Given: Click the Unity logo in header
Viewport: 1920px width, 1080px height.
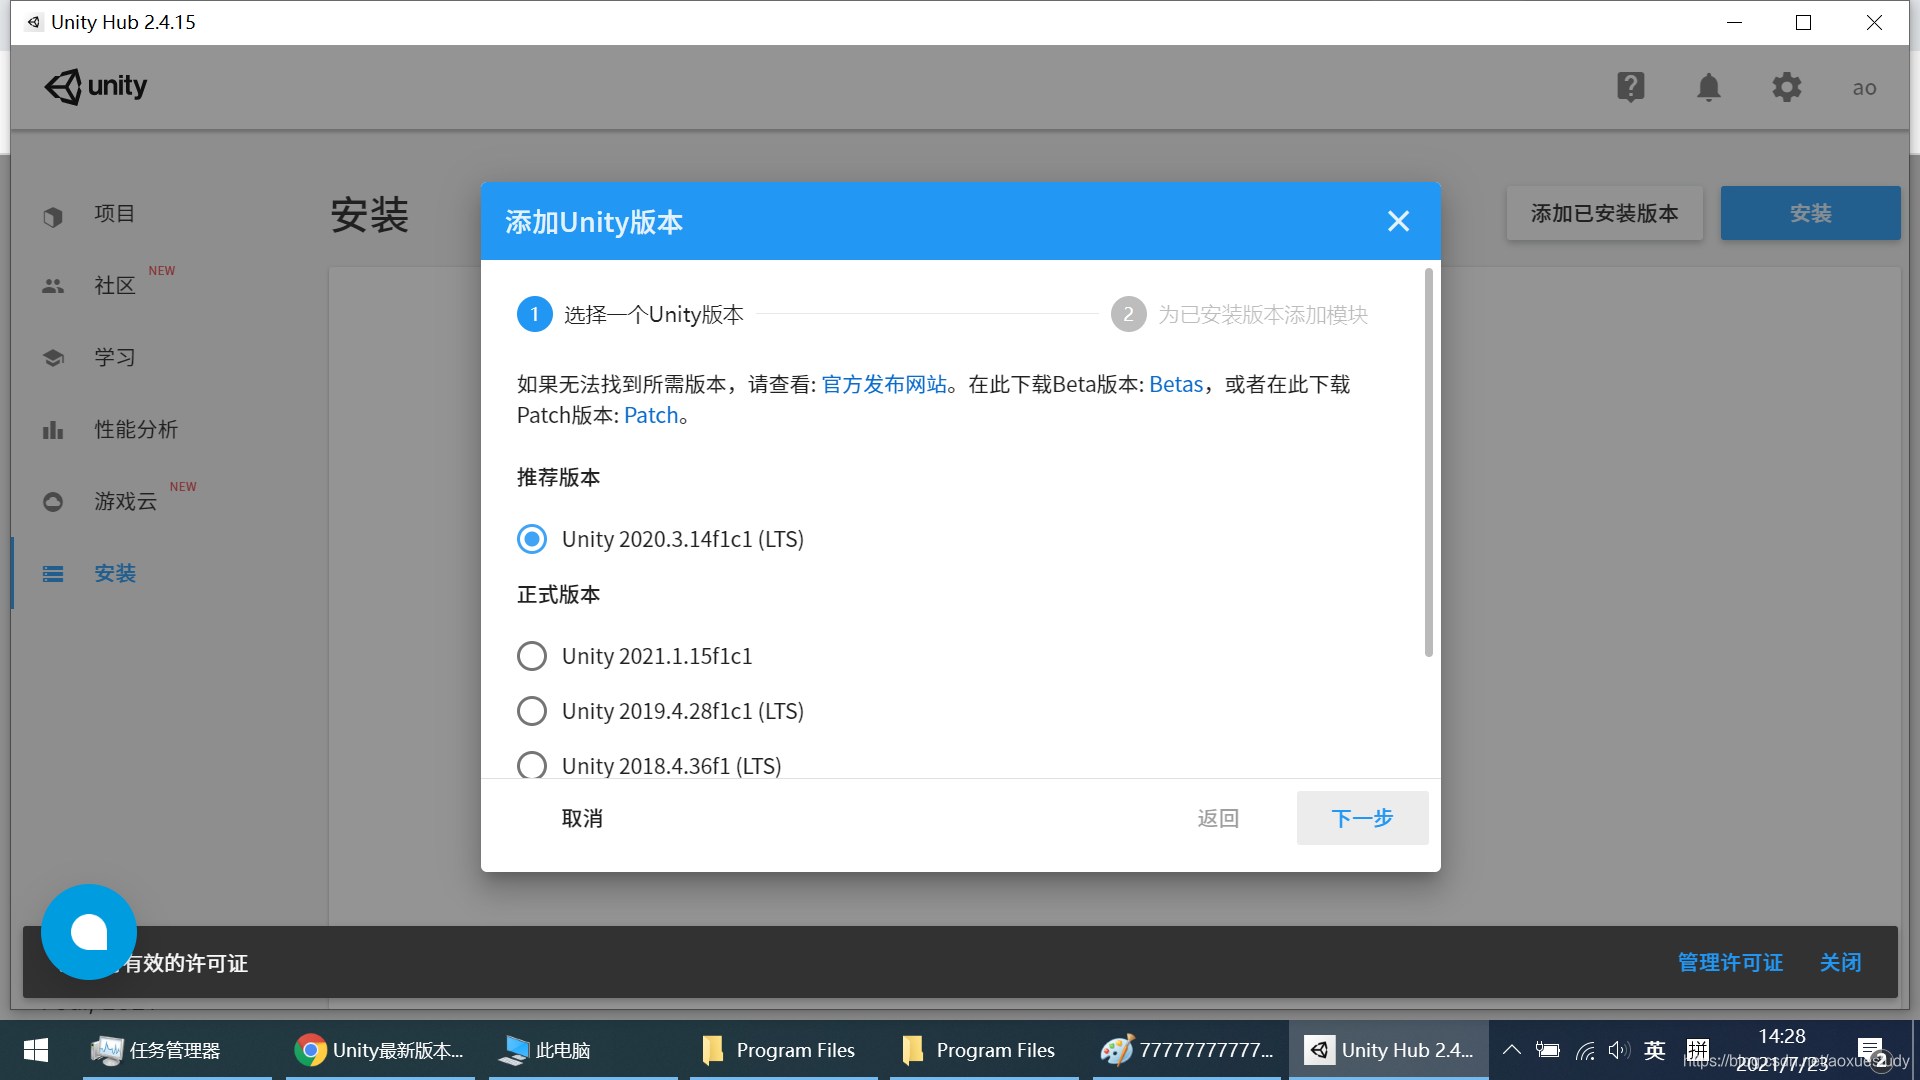Looking at the screenshot, I should point(96,87).
